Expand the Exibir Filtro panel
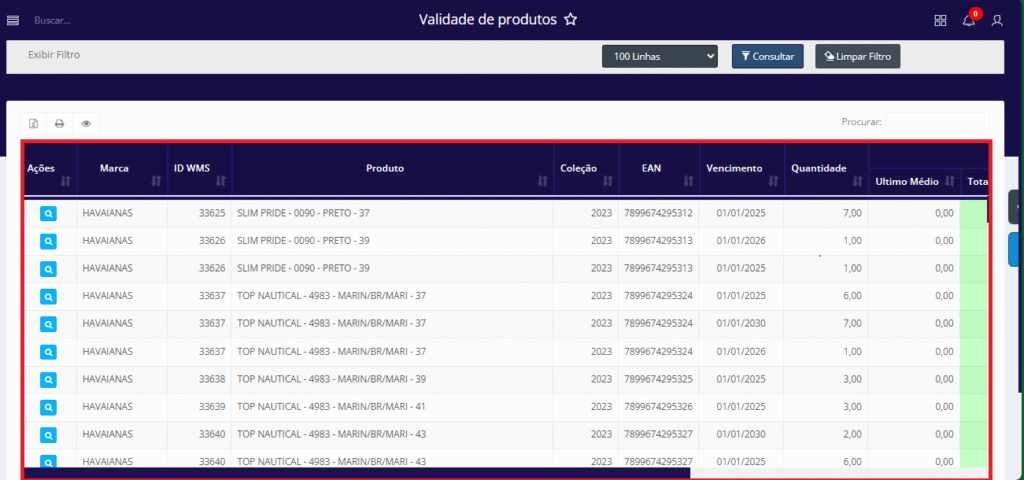This screenshot has height=480, width=1024. (54, 55)
